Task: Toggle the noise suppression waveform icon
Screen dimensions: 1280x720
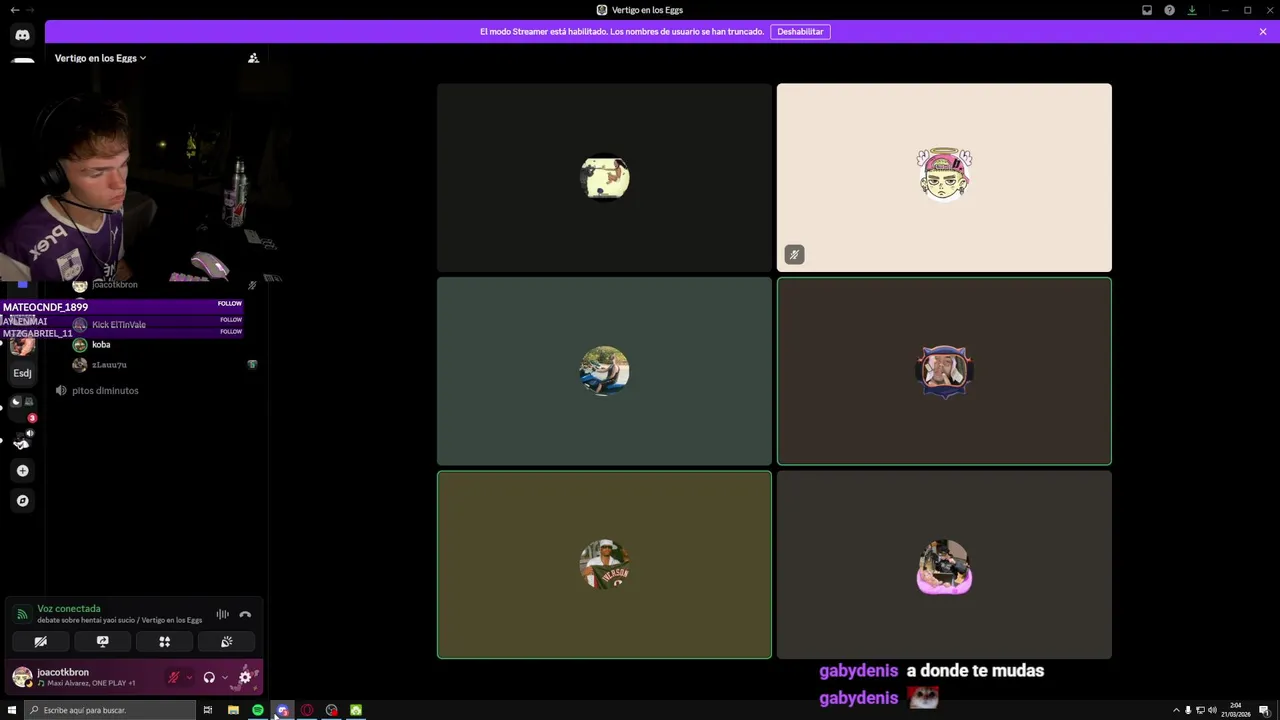Action: (222, 614)
